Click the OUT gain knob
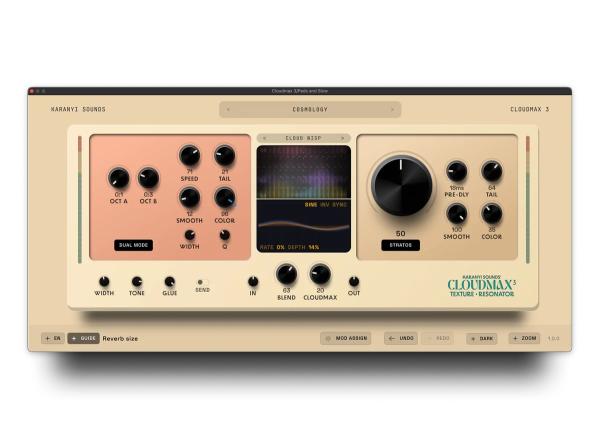This screenshot has width=600, height=440. click(x=354, y=282)
